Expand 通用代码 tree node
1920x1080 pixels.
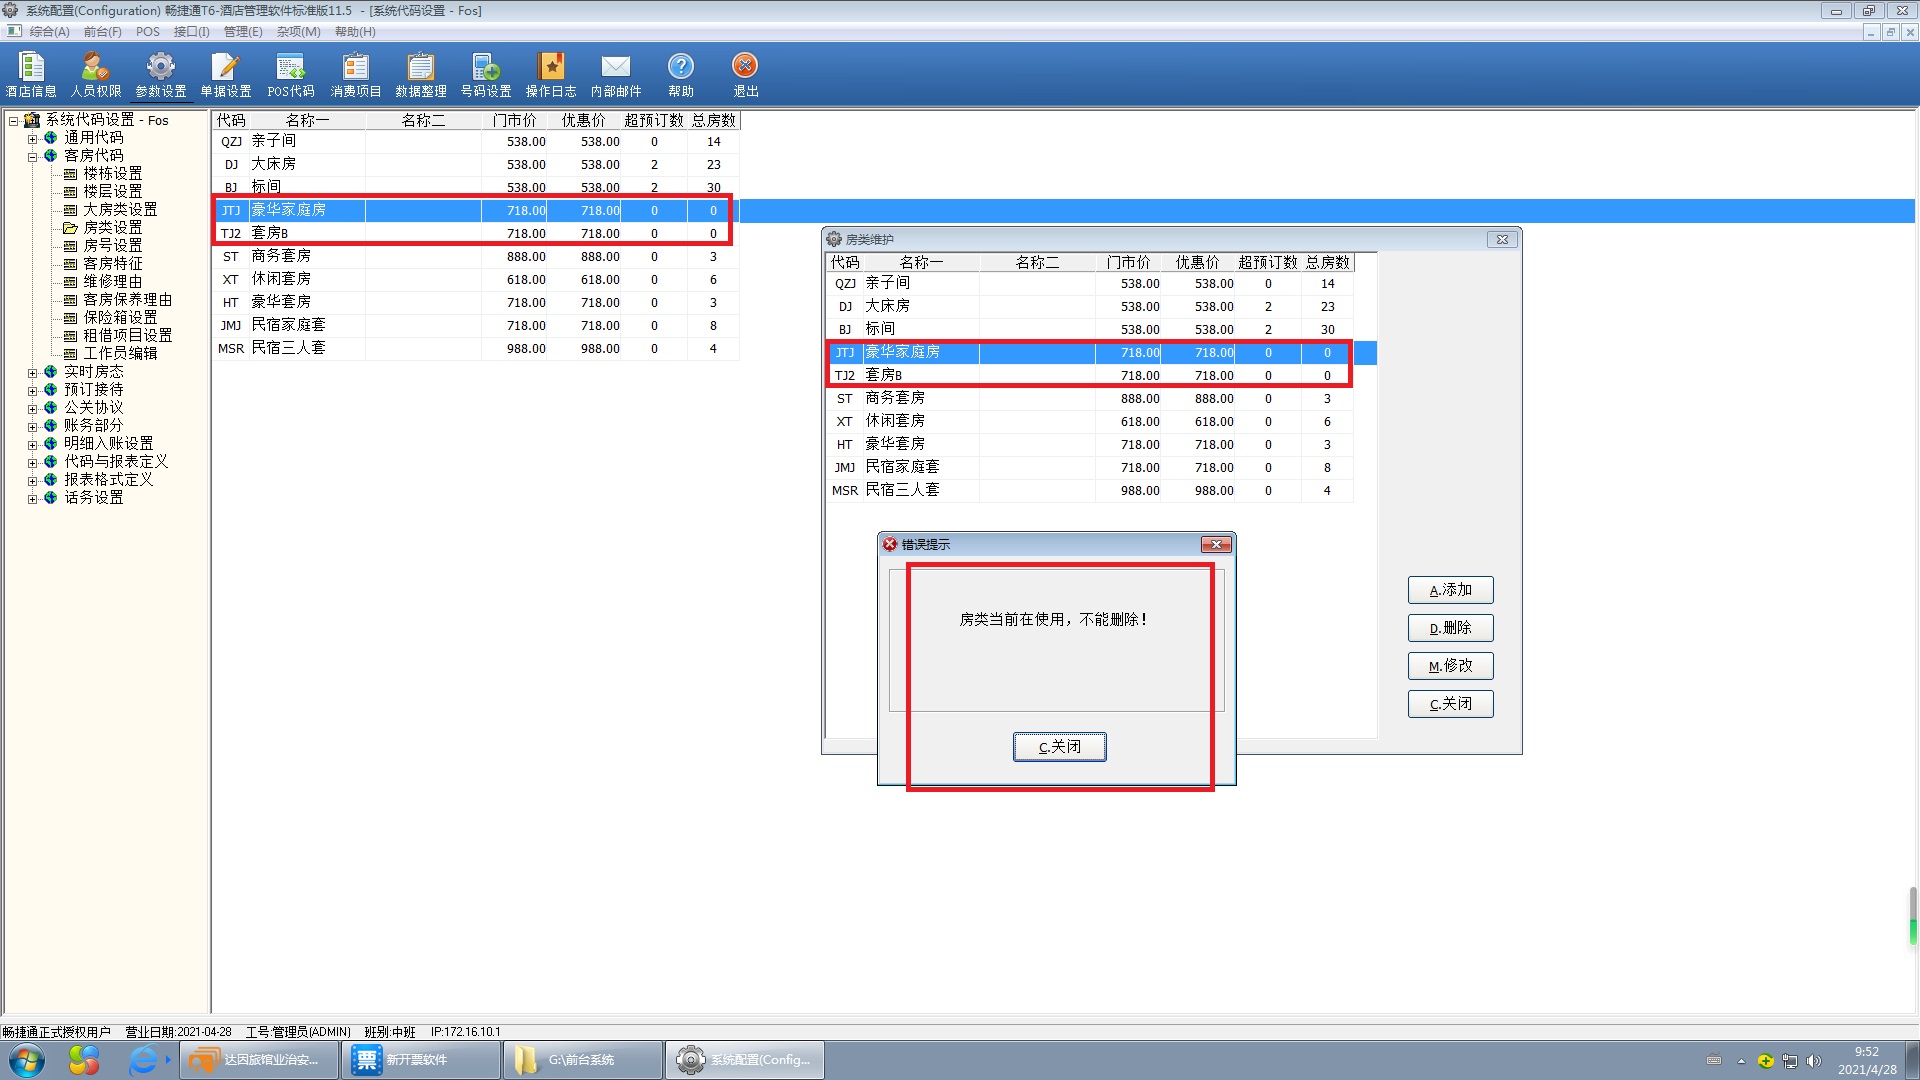[x=32, y=139]
